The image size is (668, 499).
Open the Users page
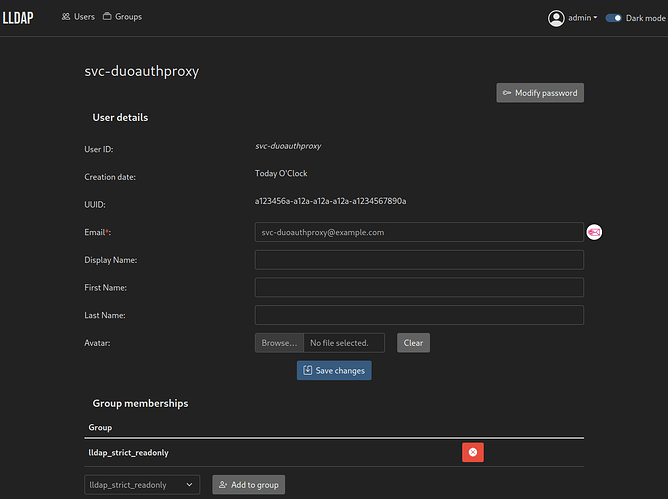click(x=78, y=17)
